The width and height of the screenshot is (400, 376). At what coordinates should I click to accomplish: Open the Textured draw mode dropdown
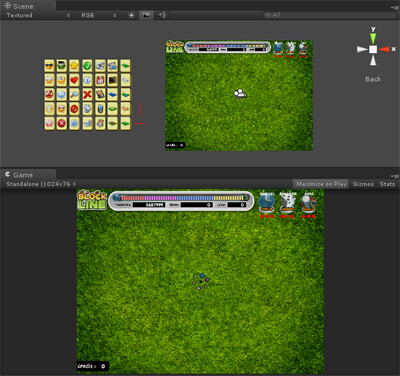coord(38,15)
